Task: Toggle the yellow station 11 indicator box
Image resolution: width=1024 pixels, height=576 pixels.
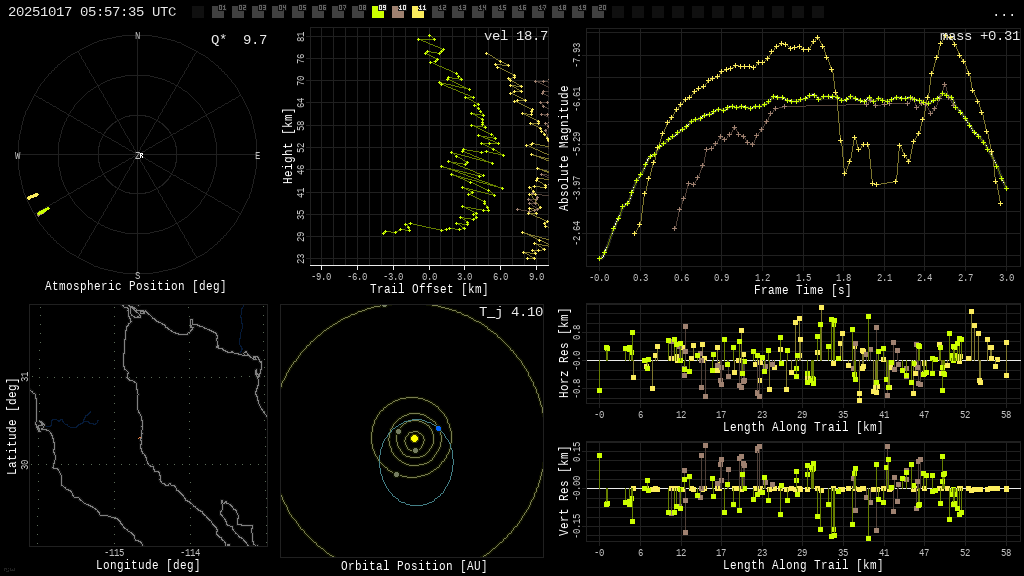Action: coord(418,12)
